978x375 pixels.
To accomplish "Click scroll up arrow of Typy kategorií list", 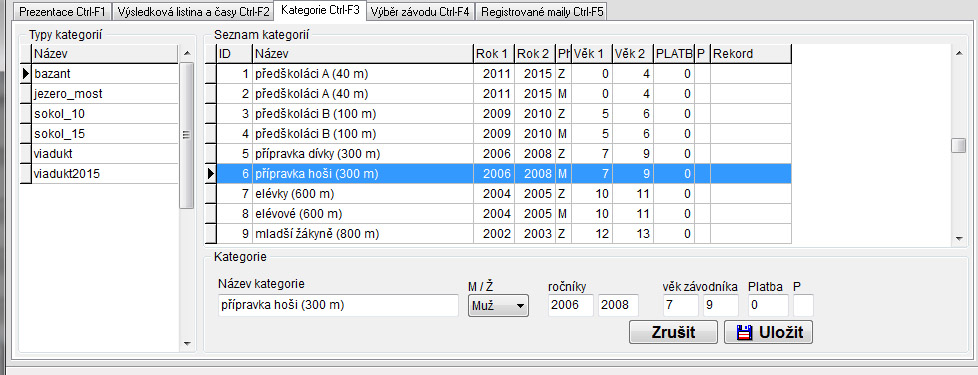I will pos(186,53).
